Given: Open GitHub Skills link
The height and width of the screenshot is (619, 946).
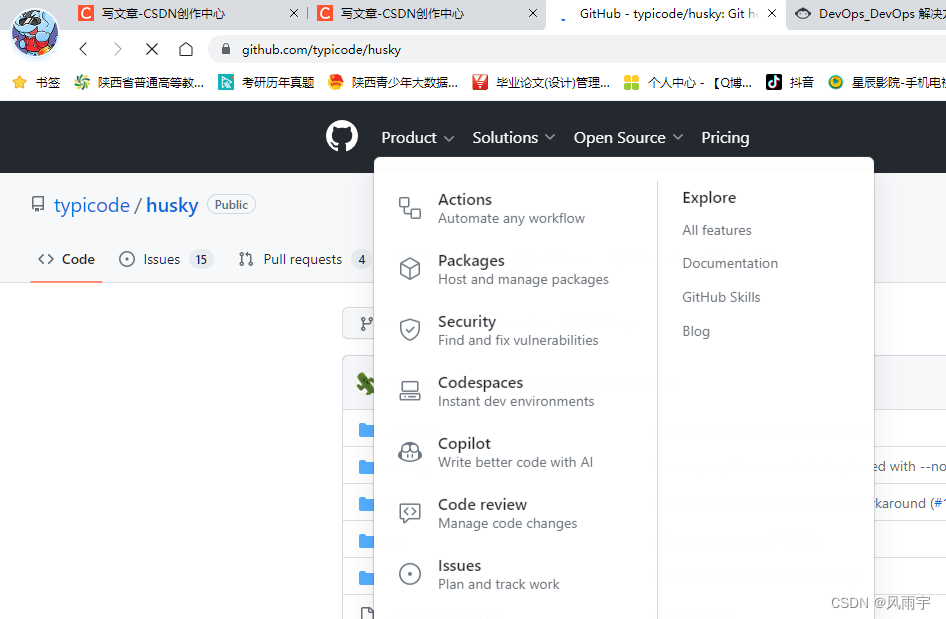Looking at the screenshot, I should coord(721,297).
